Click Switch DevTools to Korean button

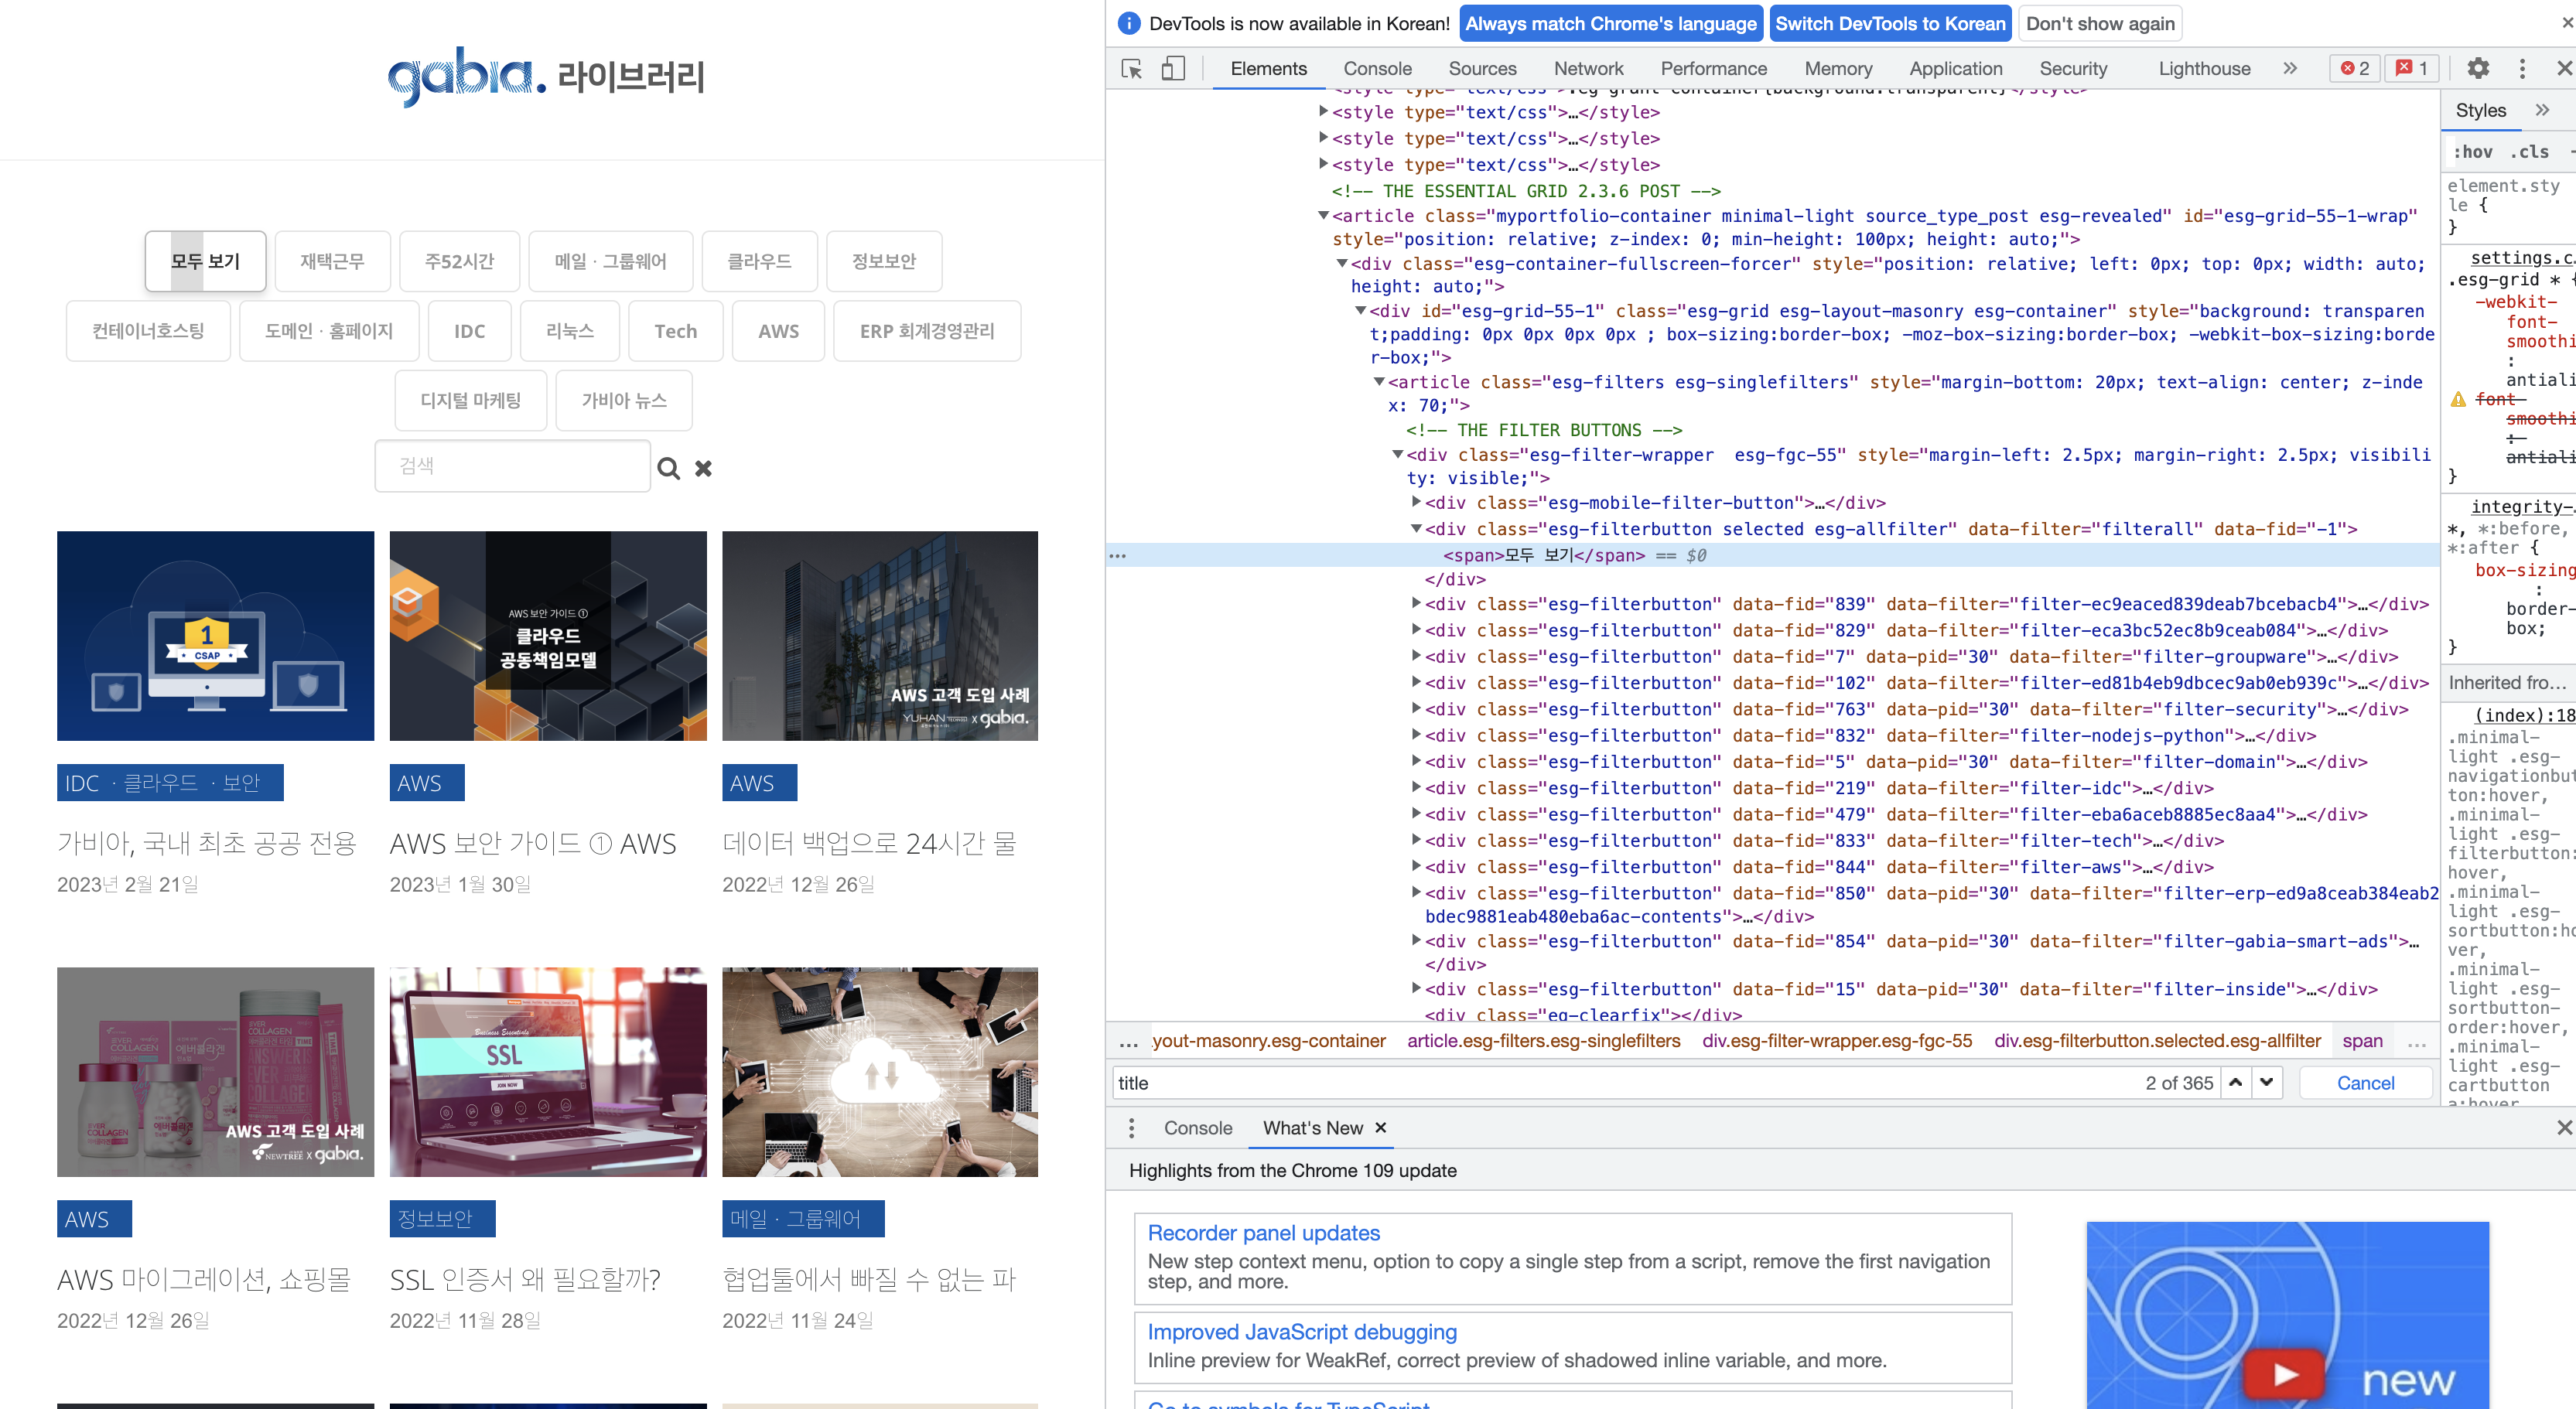click(1890, 24)
